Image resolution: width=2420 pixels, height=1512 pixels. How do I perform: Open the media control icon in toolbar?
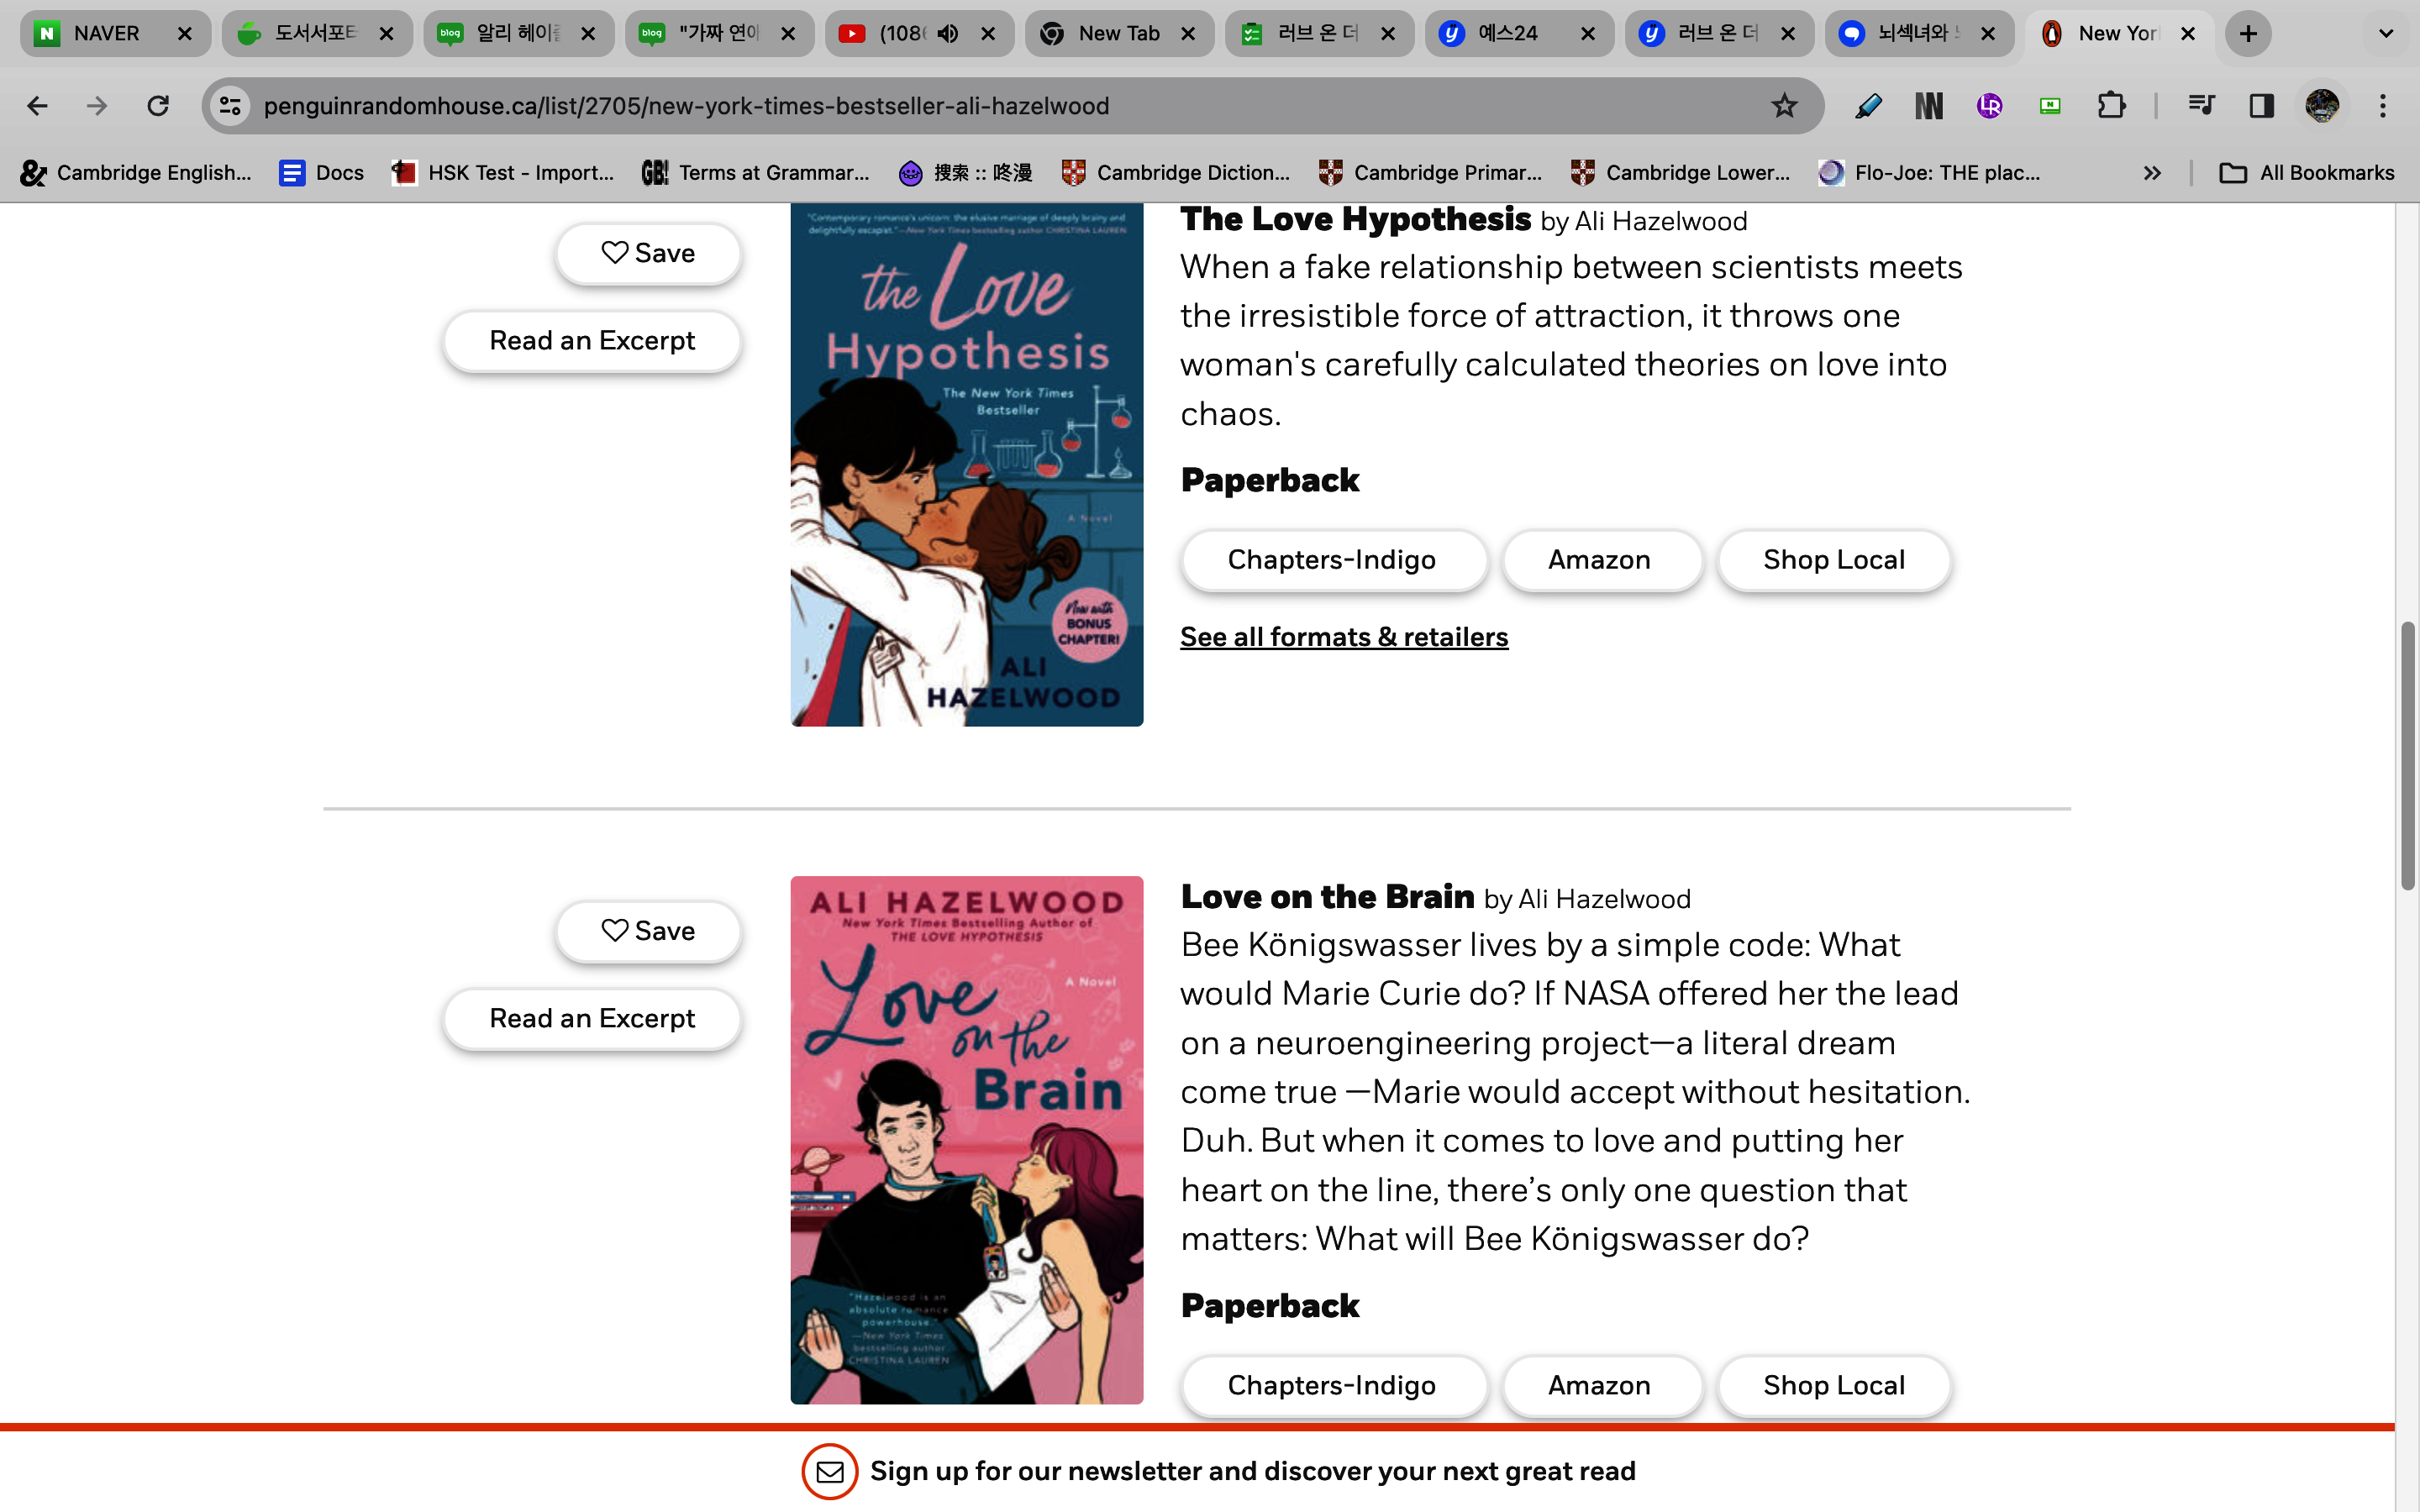2201,106
